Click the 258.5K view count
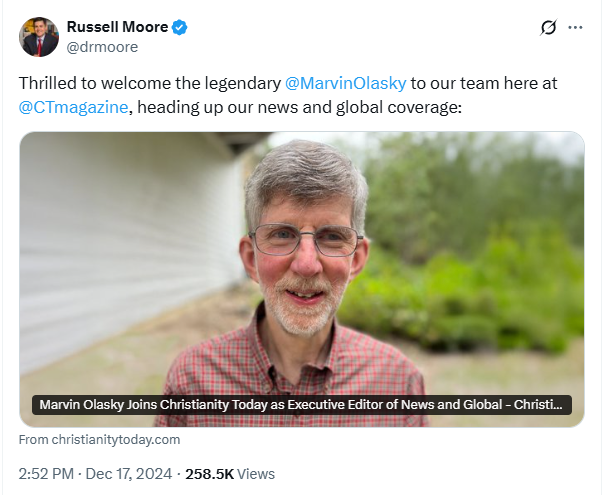 [211, 473]
